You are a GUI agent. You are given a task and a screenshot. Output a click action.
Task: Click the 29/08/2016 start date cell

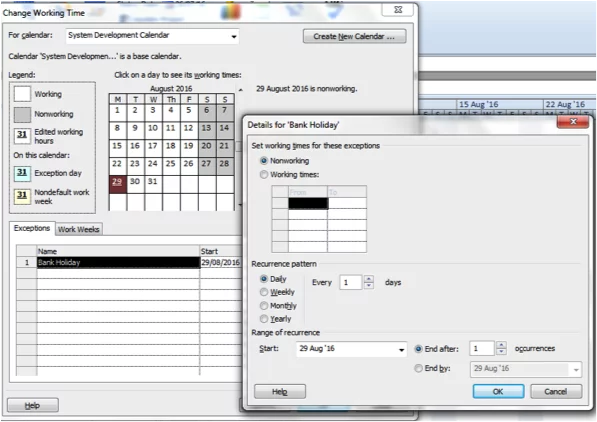tap(220, 262)
